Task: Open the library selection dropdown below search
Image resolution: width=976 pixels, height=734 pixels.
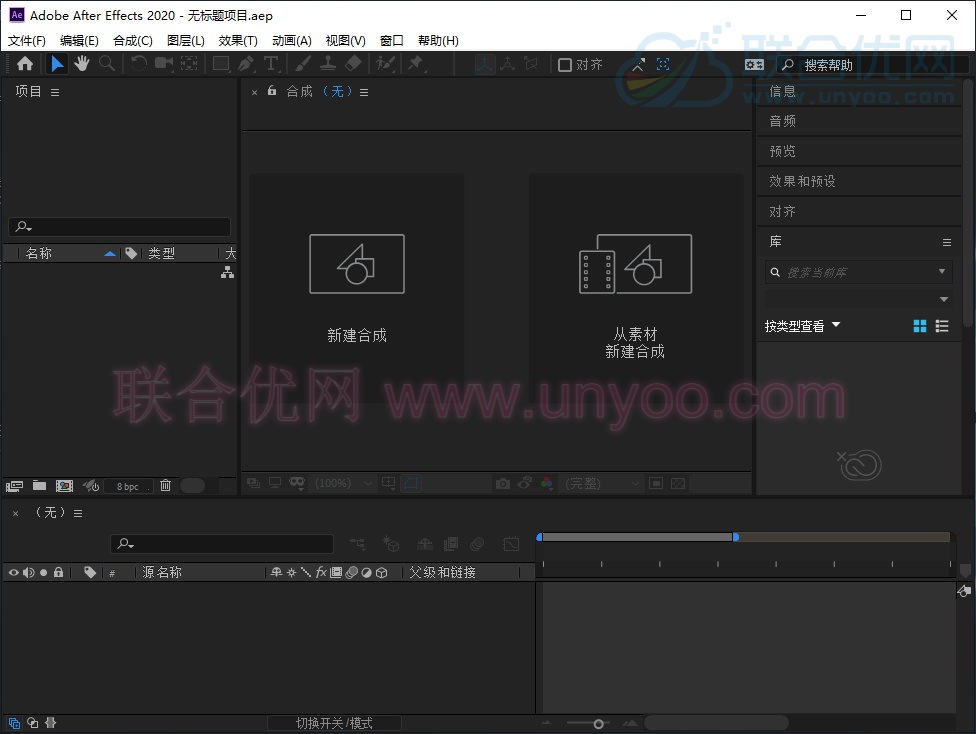Action: (944, 299)
